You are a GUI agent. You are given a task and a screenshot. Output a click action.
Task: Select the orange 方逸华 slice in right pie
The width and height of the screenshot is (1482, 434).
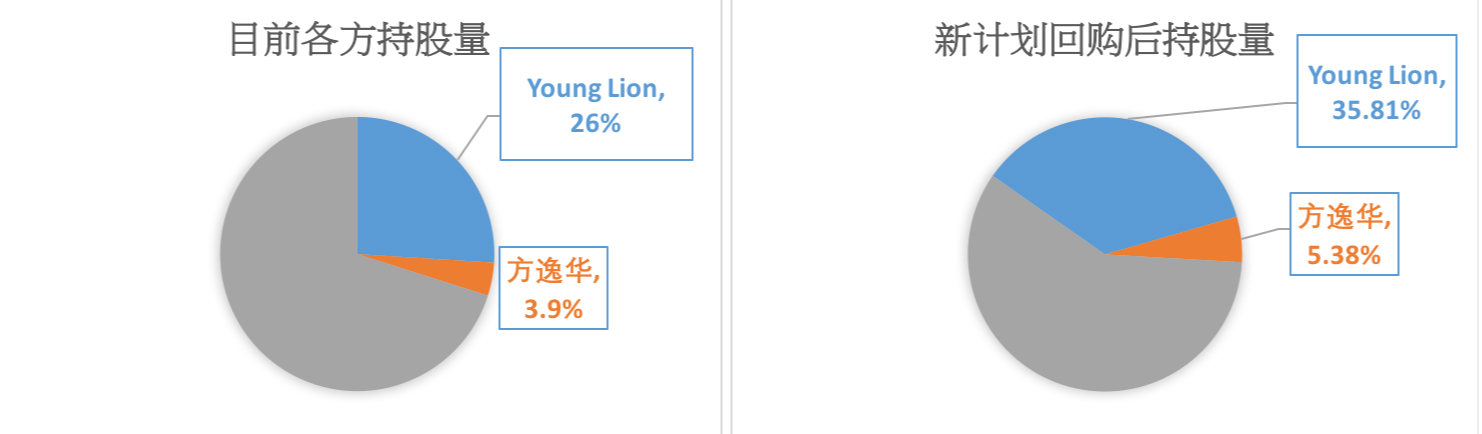click(x=1218, y=241)
